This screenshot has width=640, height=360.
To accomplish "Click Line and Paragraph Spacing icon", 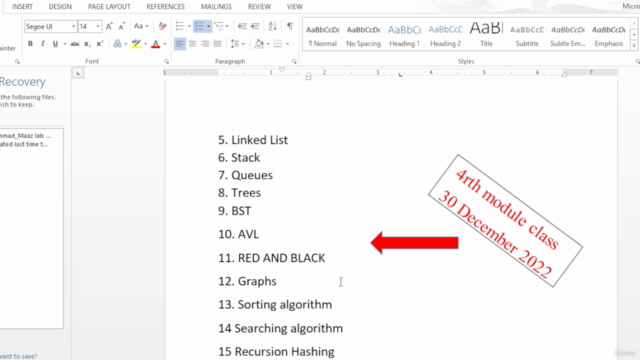I will (x=235, y=44).
